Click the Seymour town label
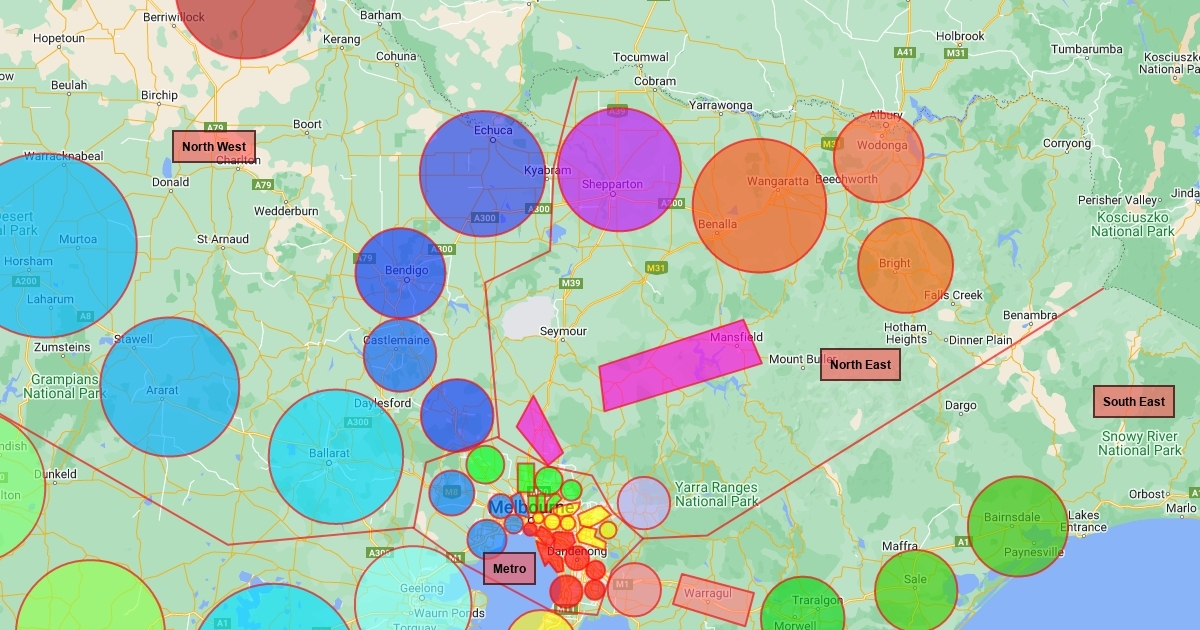1200x630 pixels. [x=563, y=331]
